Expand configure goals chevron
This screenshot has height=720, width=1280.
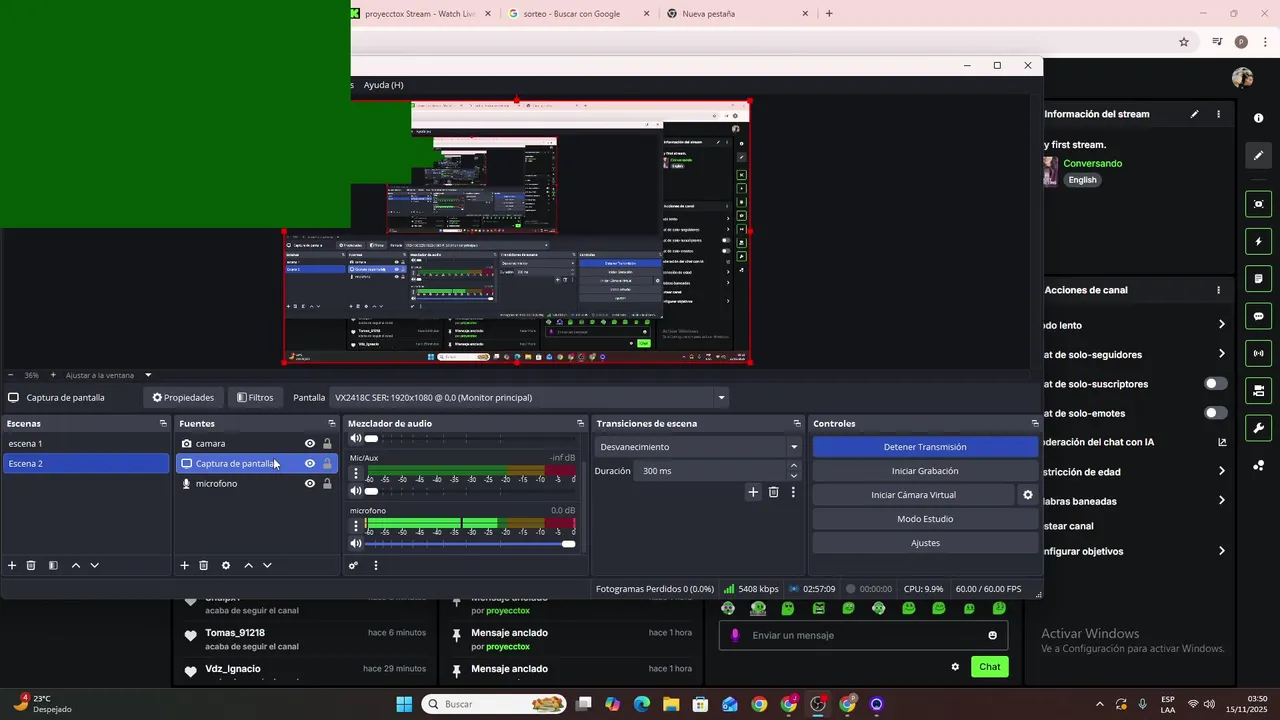pyautogui.click(x=1221, y=551)
